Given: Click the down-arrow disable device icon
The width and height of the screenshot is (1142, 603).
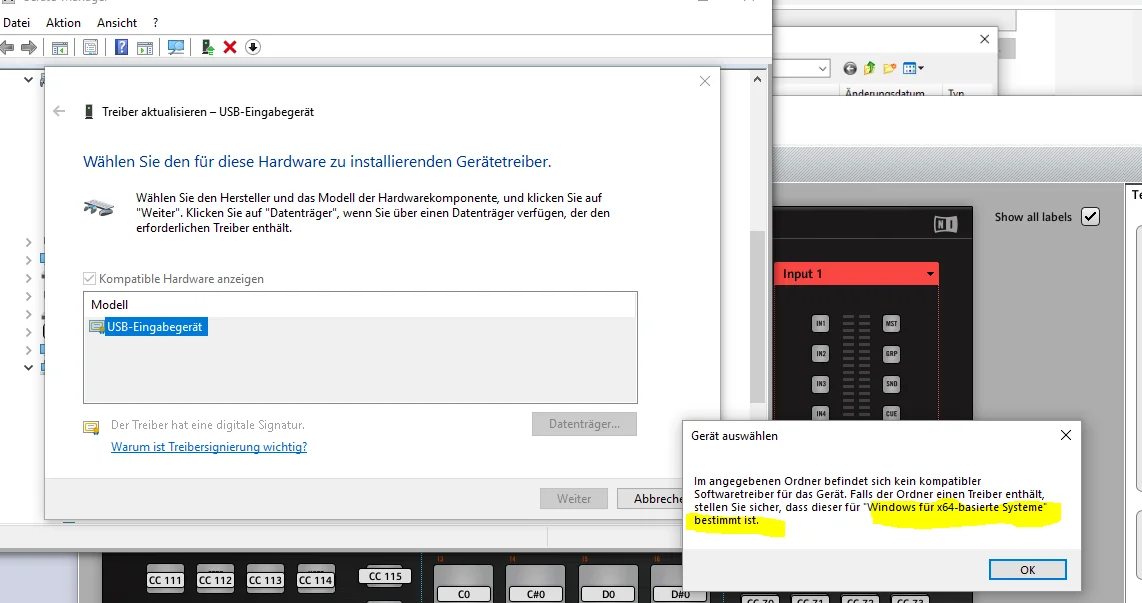Looking at the screenshot, I should [x=253, y=47].
